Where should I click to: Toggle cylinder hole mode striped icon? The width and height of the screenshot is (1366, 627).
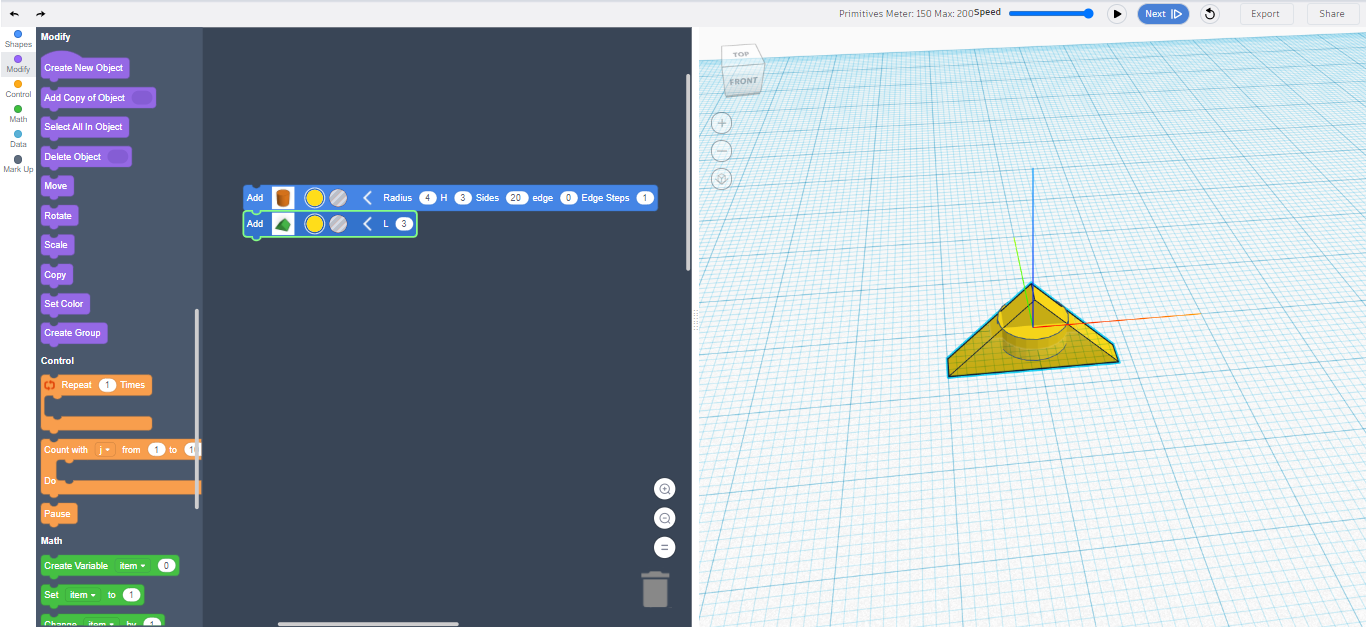coord(338,198)
